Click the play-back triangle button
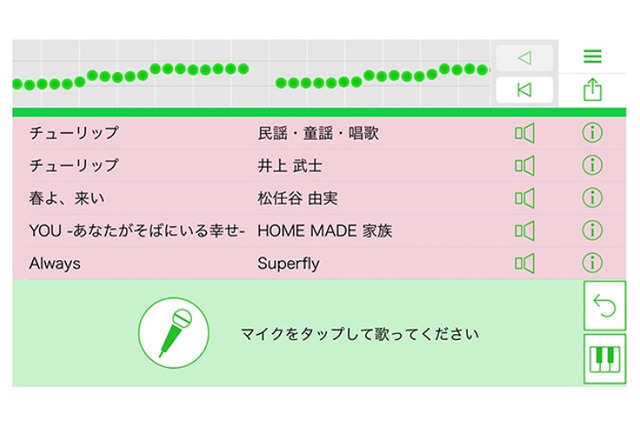640x426 pixels. coord(524,58)
